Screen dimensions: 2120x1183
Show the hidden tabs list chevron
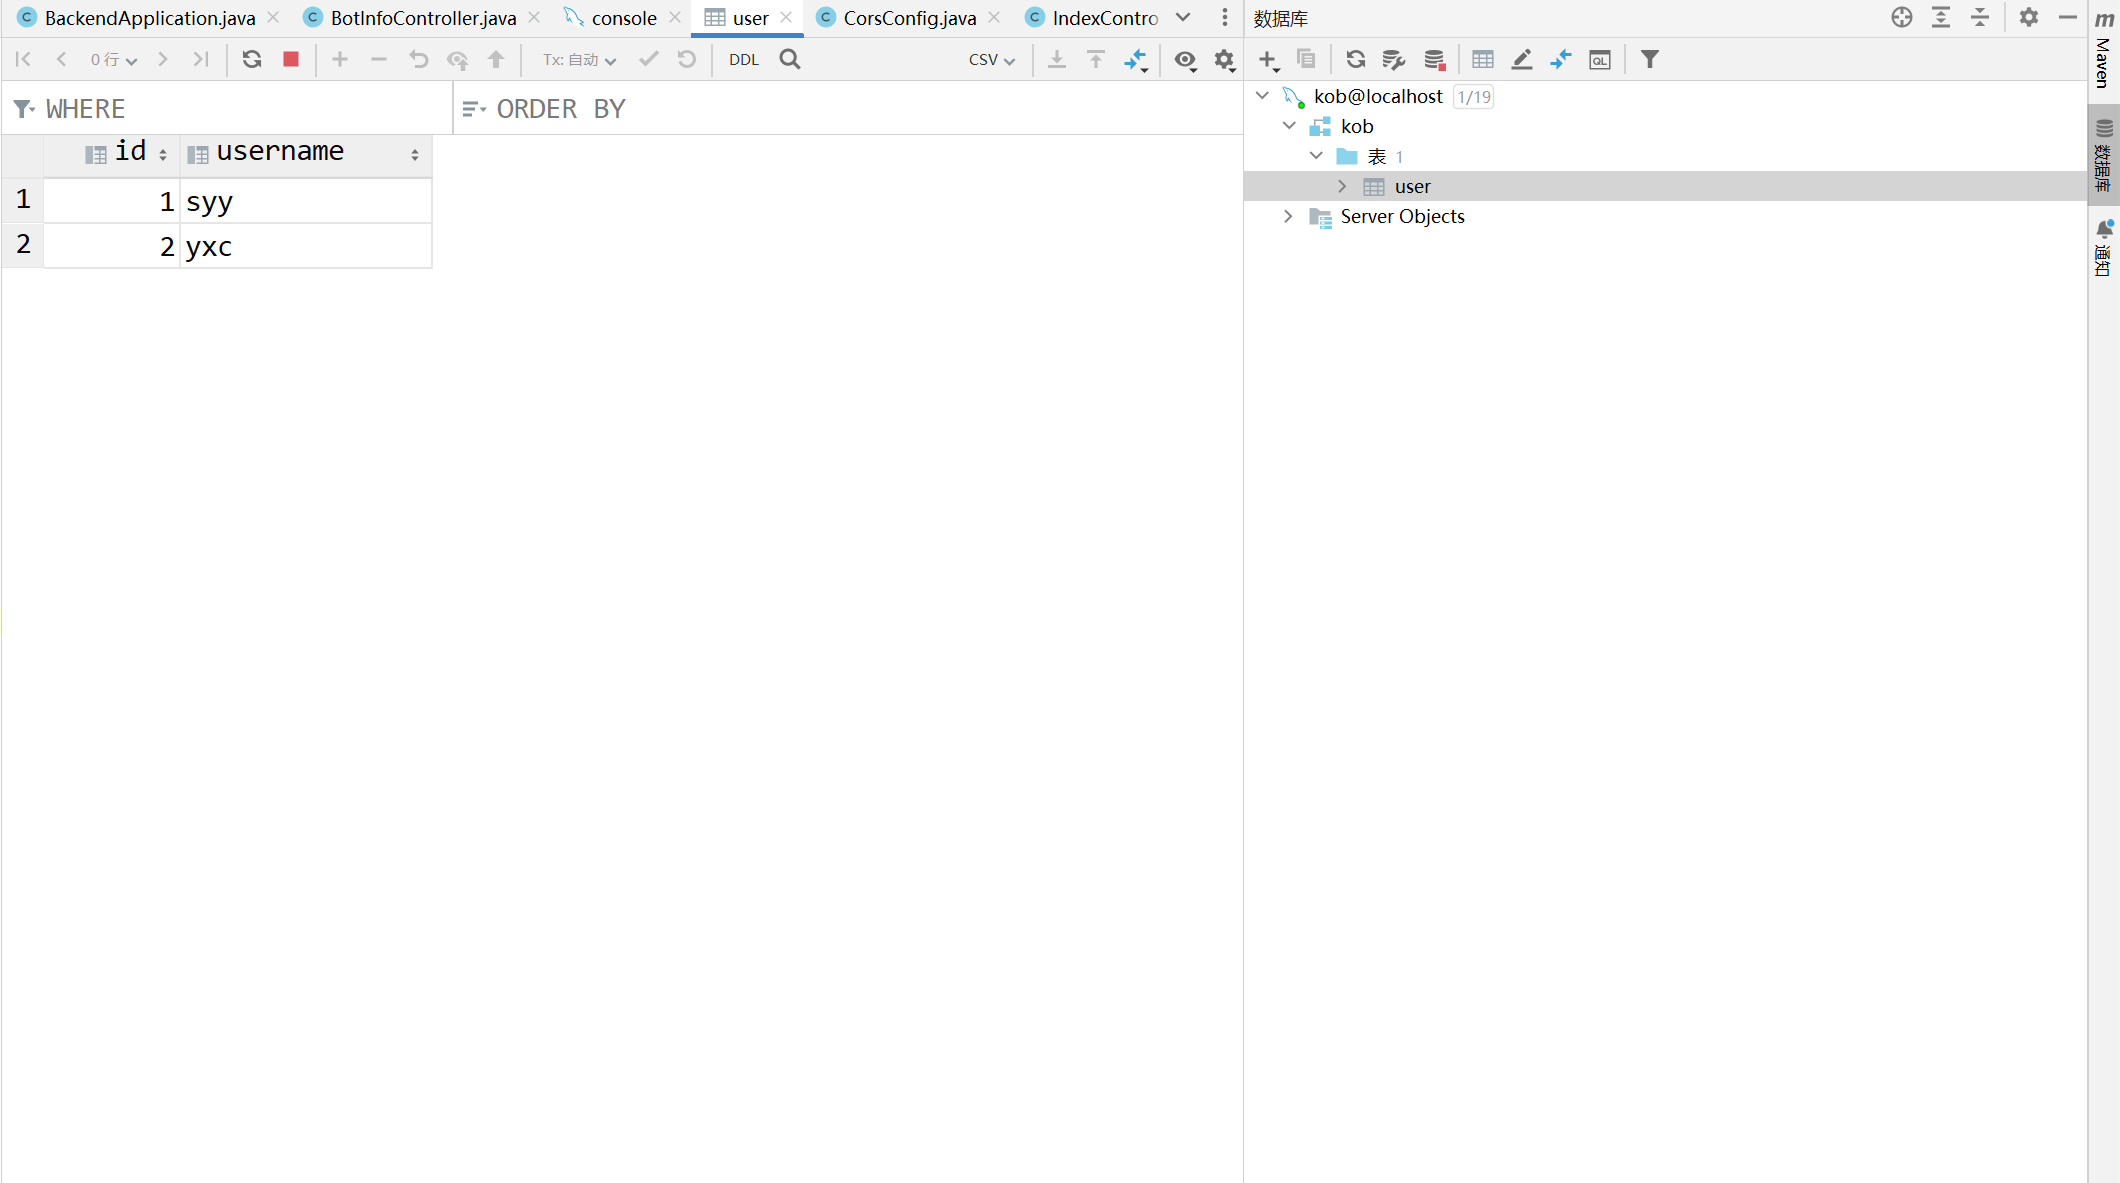pos(1183,17)
